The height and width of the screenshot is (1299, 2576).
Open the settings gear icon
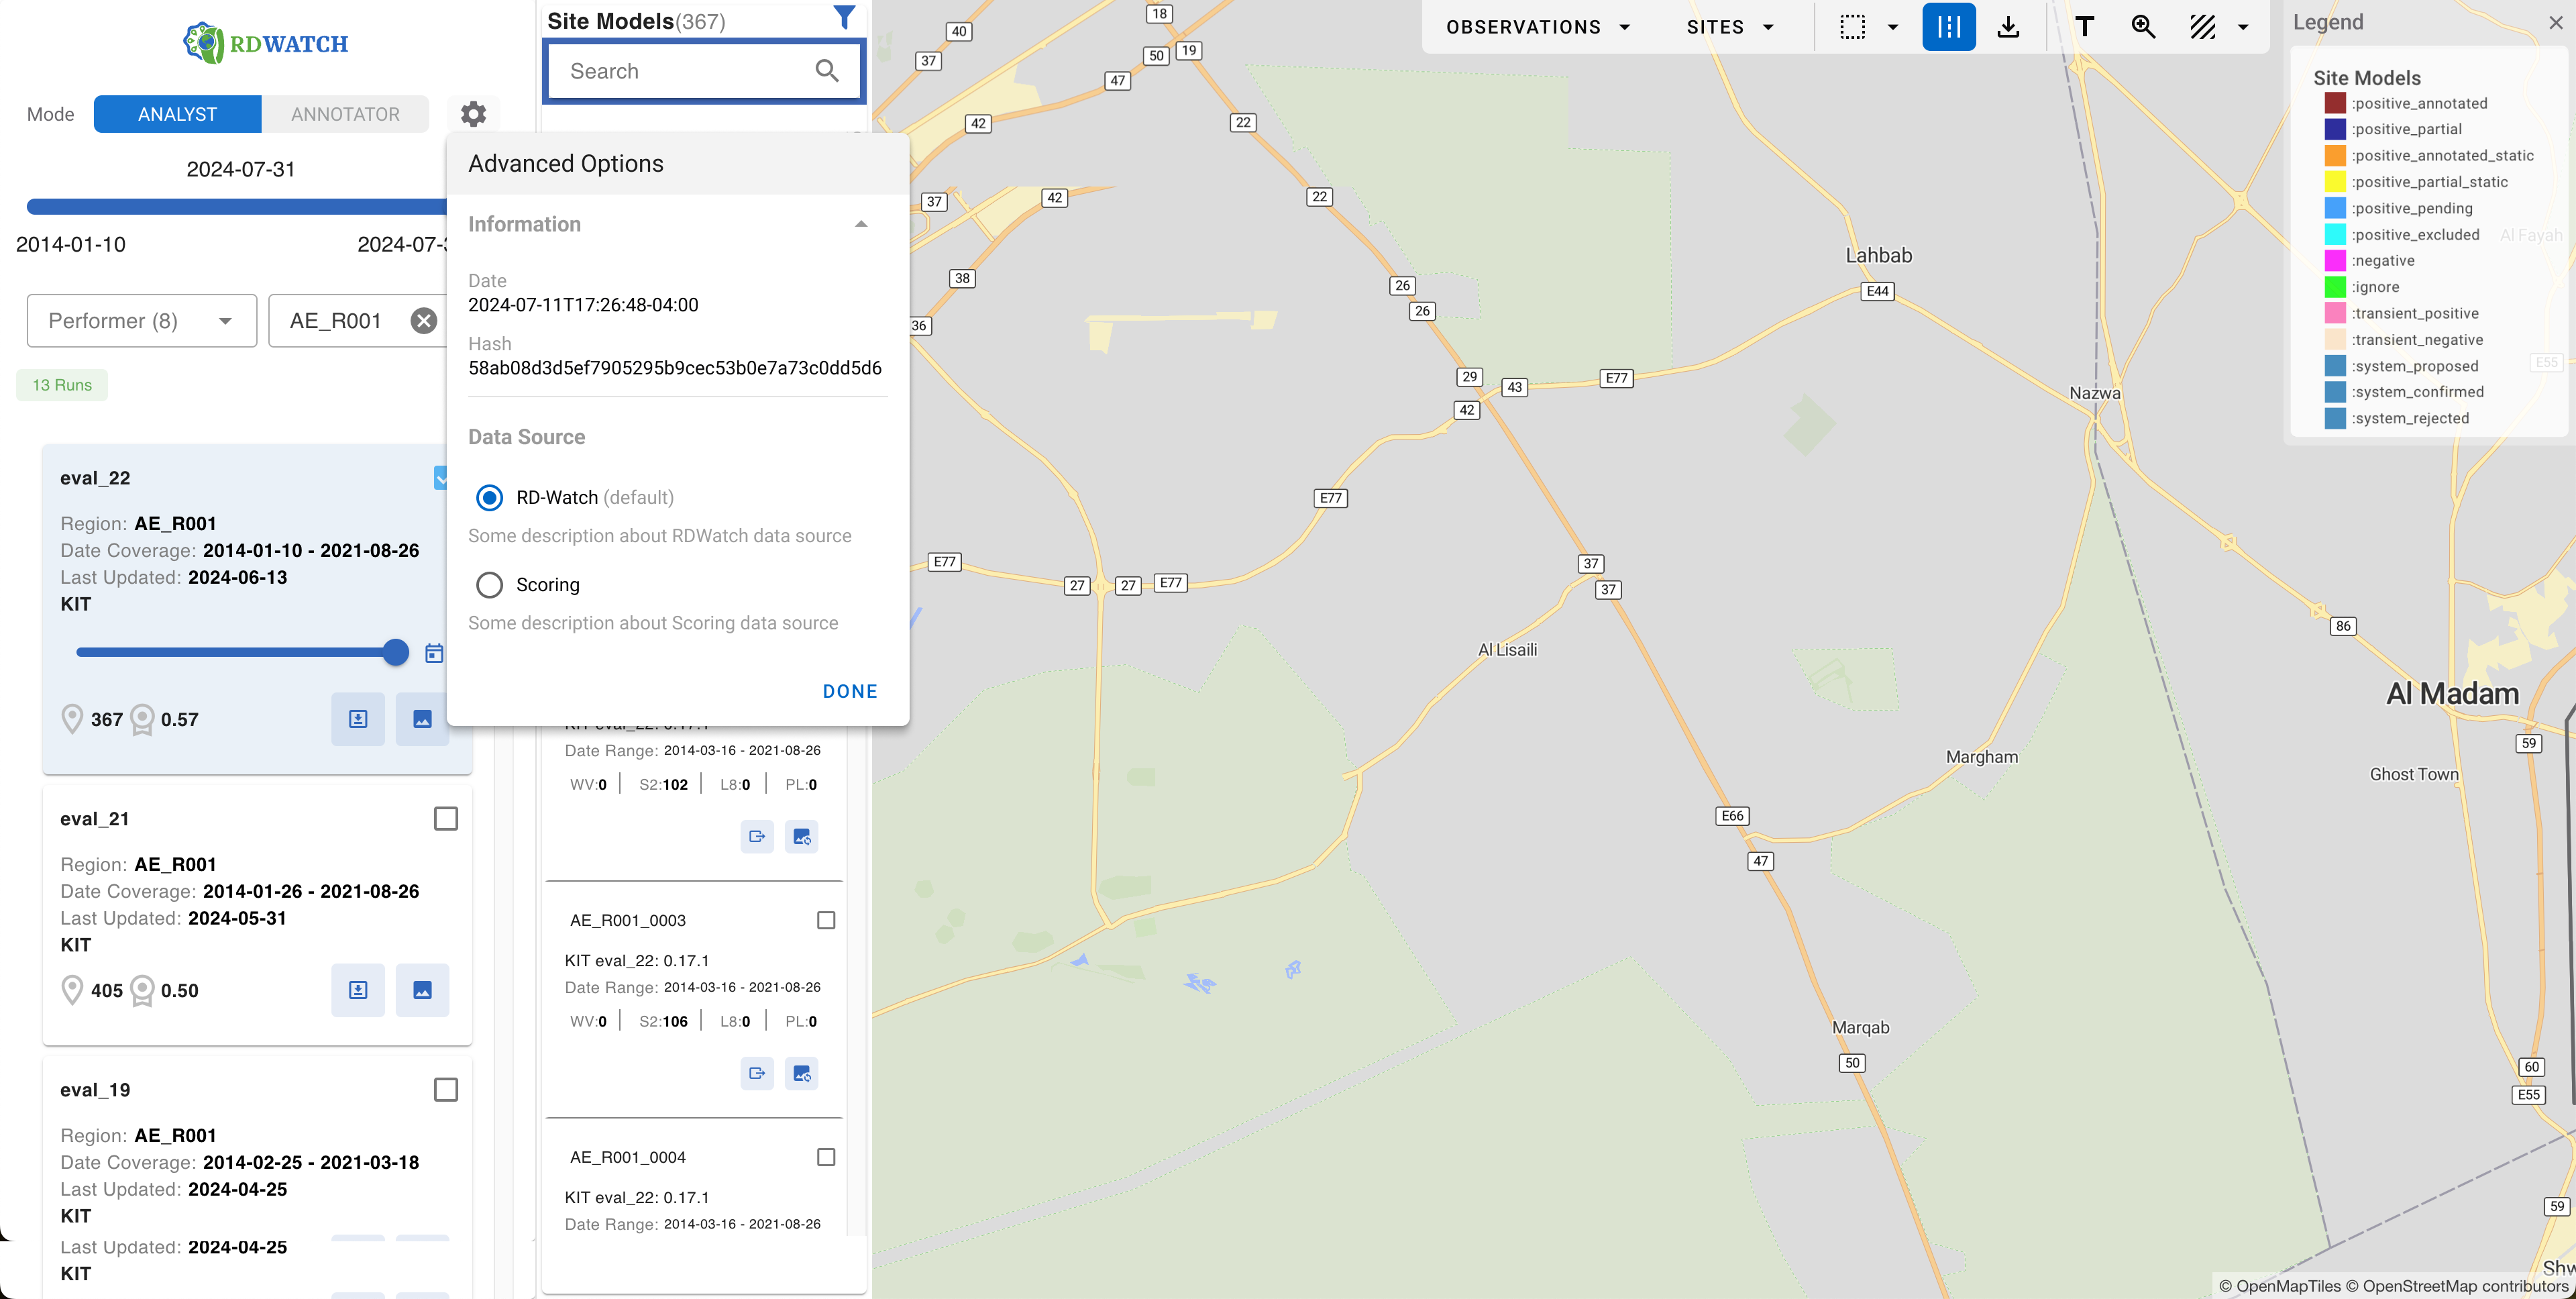coord(473,114)
